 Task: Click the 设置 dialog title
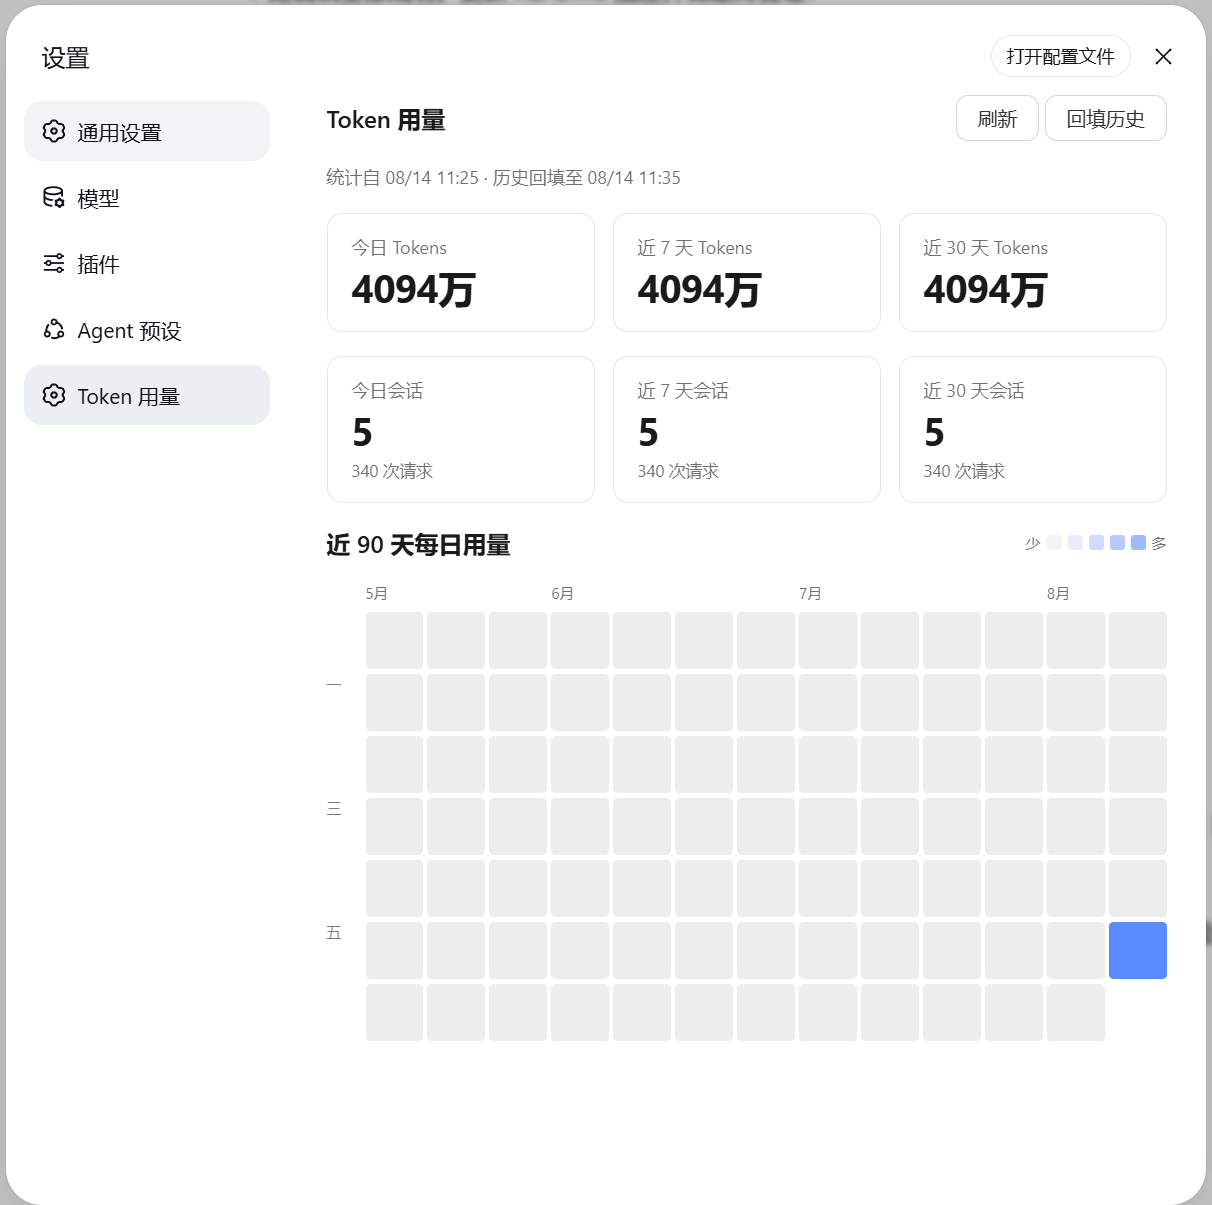click(x=66, y=58)
